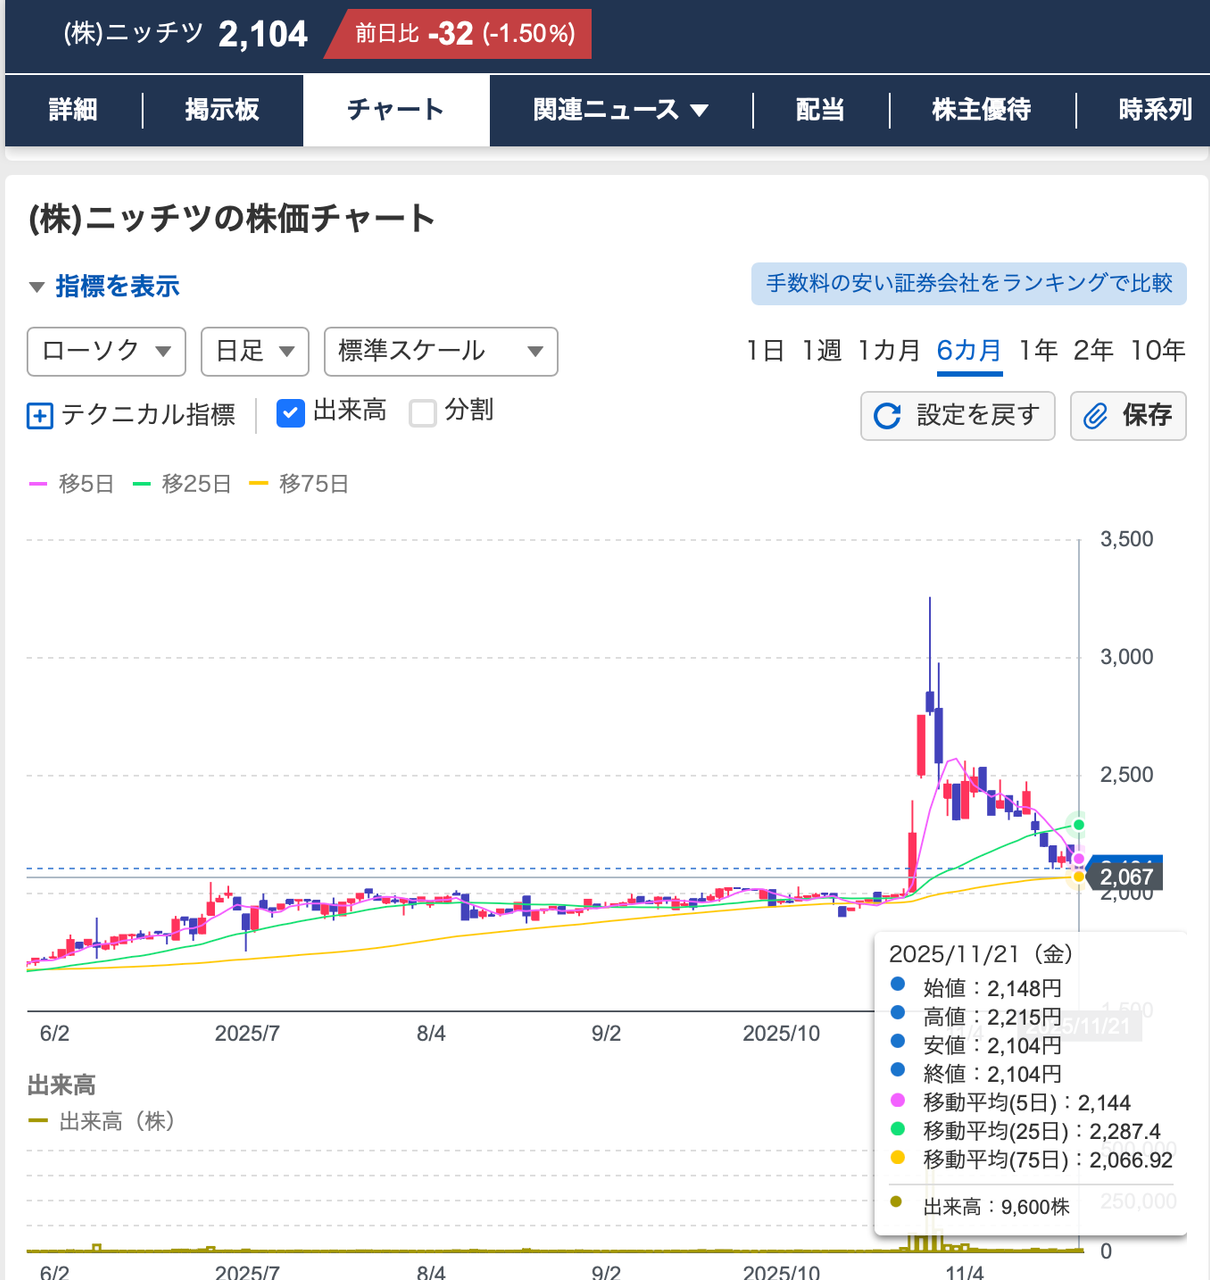The height and width of the screenshot is (1280, 1210).
Task: Click the 設定を戻す reset button
Action: pos(957,416)
